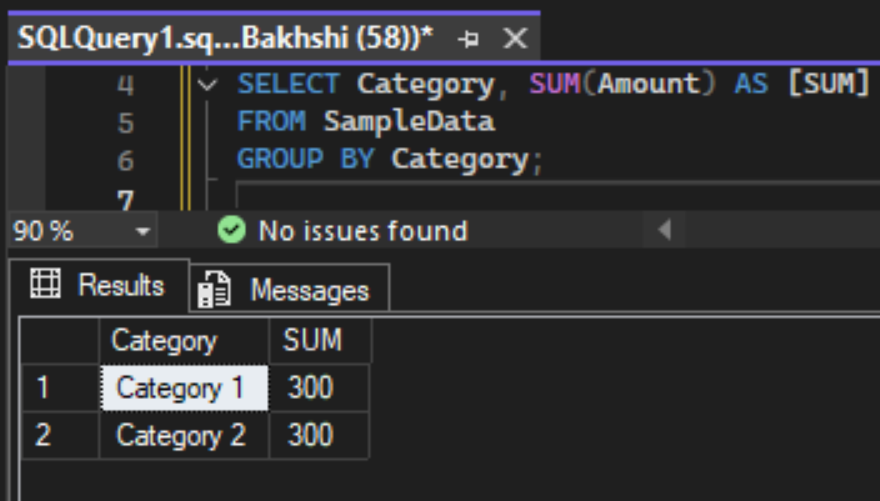Click the green No issues found checkmark icon

tap(232, 230)
